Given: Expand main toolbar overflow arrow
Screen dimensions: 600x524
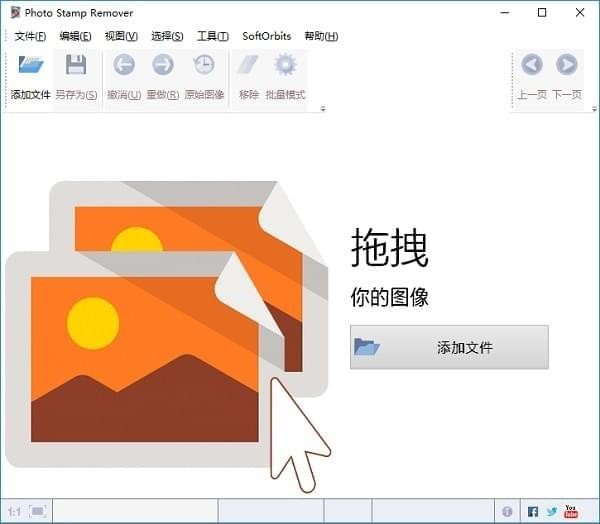Looking at the screenshot, I should coord(323,109).
